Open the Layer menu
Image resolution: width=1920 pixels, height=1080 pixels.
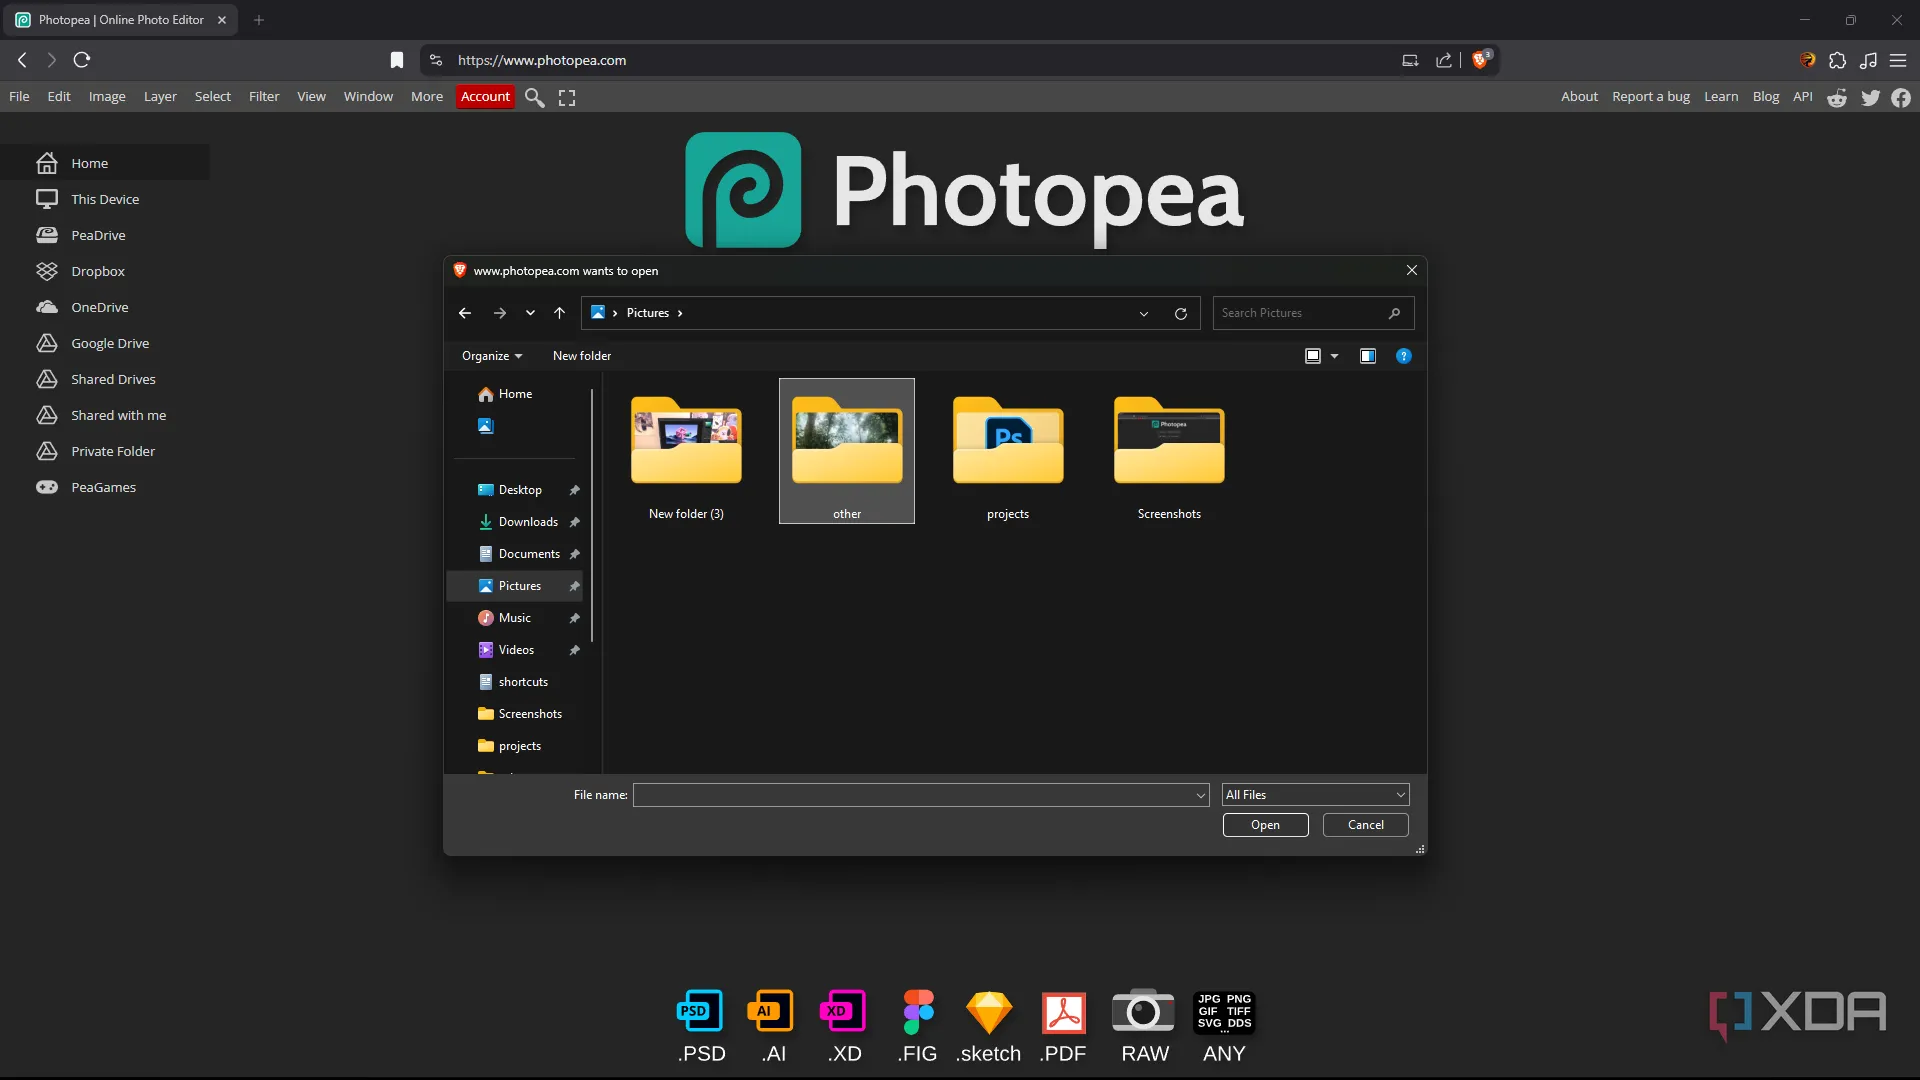point(160,96)
